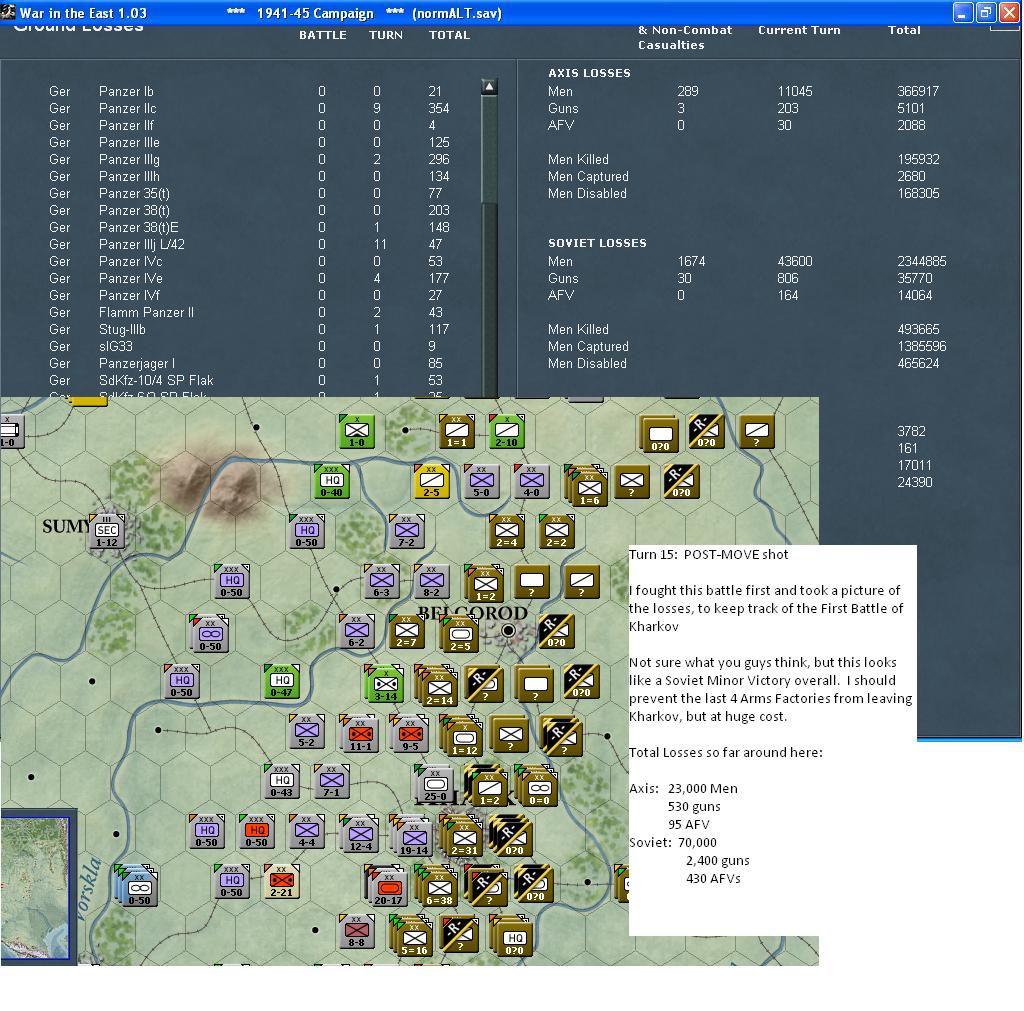Image resolution: width=1024 pixels, height=1011 pixels.
Task: Click the 'SOVIET LOSSES' heading
Action: point(597,243)
